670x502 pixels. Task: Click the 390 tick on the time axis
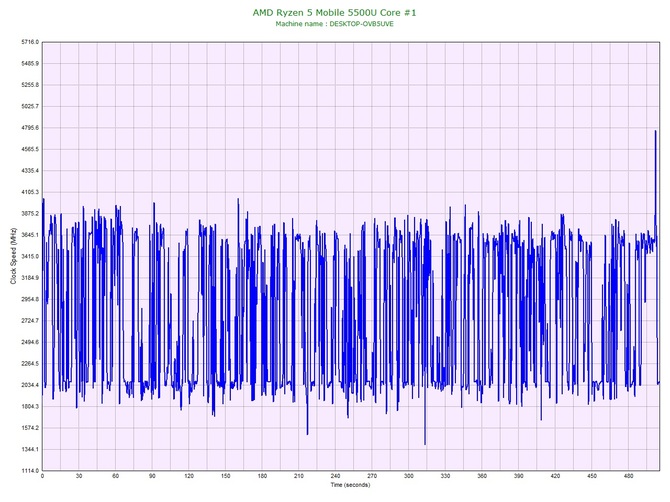point(519,476)
